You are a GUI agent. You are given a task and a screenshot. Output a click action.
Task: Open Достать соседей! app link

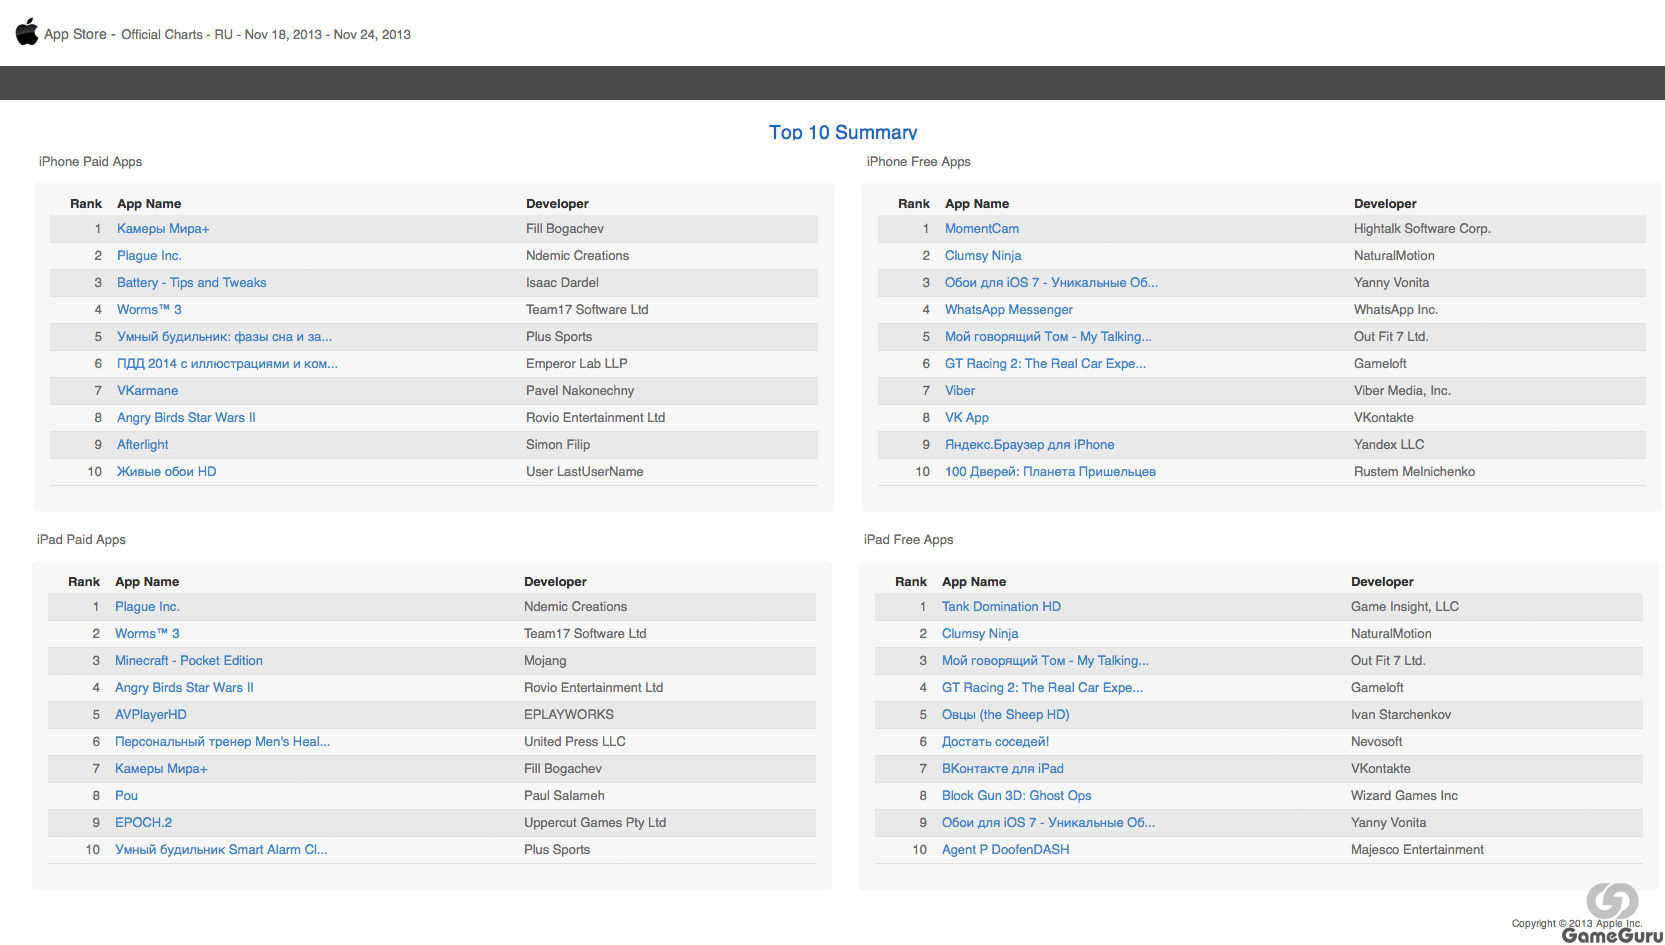pyautogui.click(x=995, y=742)
